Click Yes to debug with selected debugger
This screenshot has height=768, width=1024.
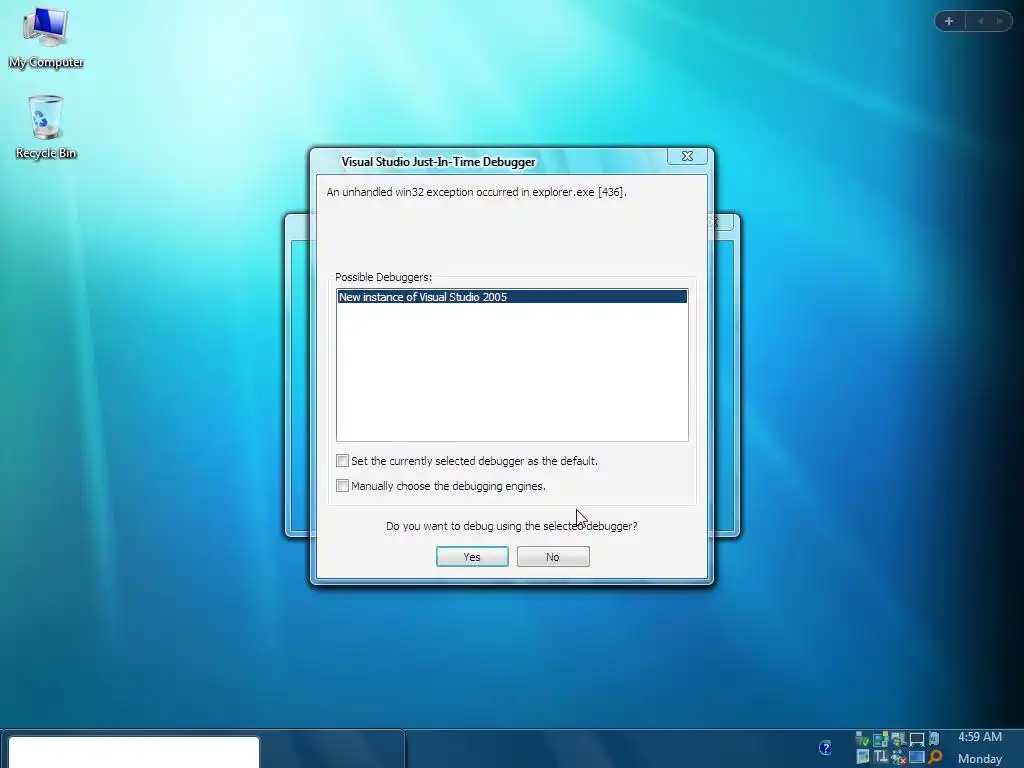point(472,556)
